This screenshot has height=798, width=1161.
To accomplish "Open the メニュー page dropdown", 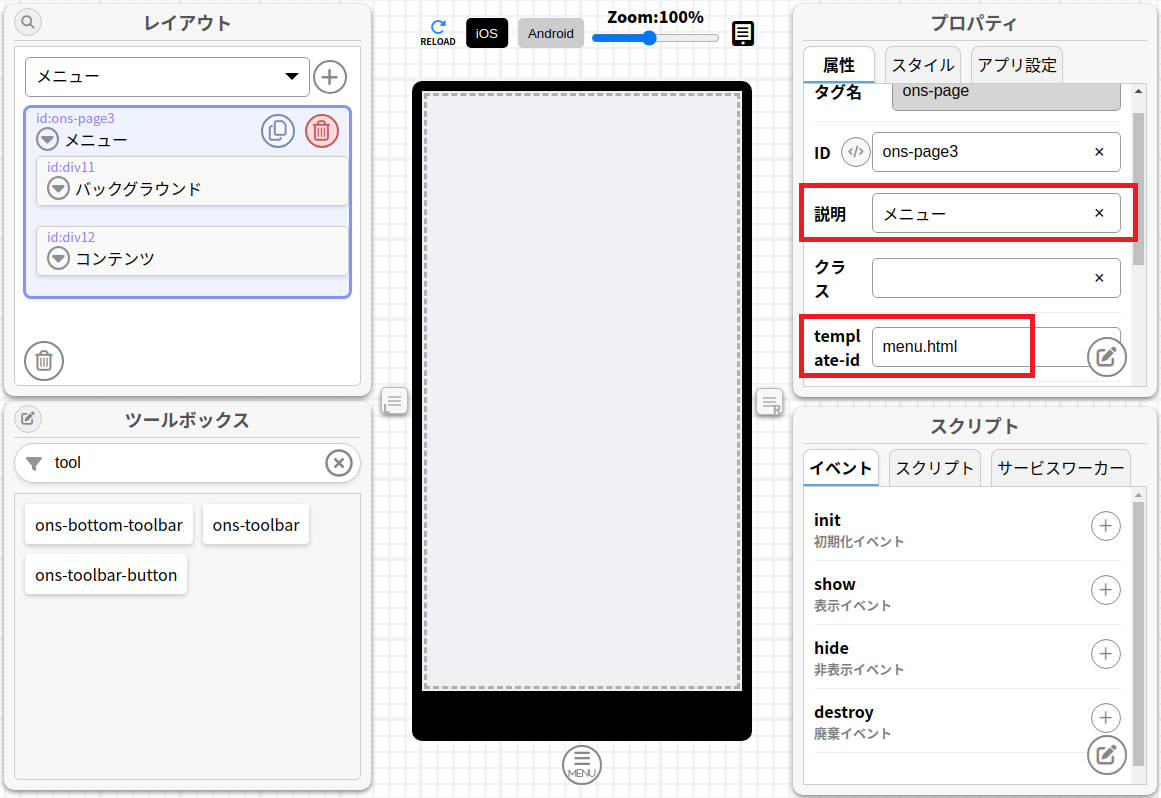I will (x=167, y=77).
